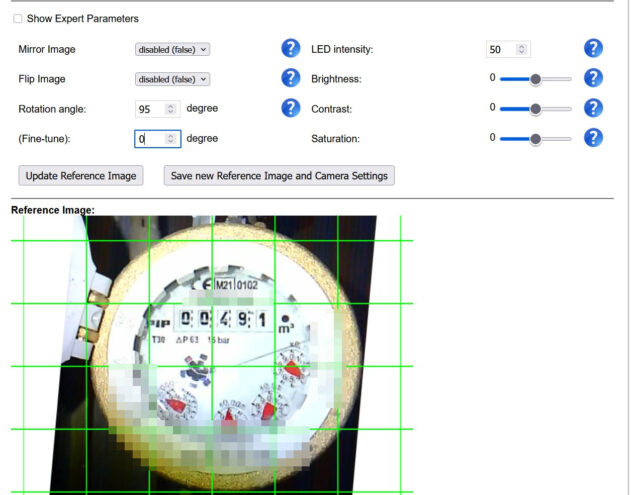Image resolution: width=640 pixels, height=495 pixels.
Task: Click help icon next to Rotation angle
Action: [291, 108]
